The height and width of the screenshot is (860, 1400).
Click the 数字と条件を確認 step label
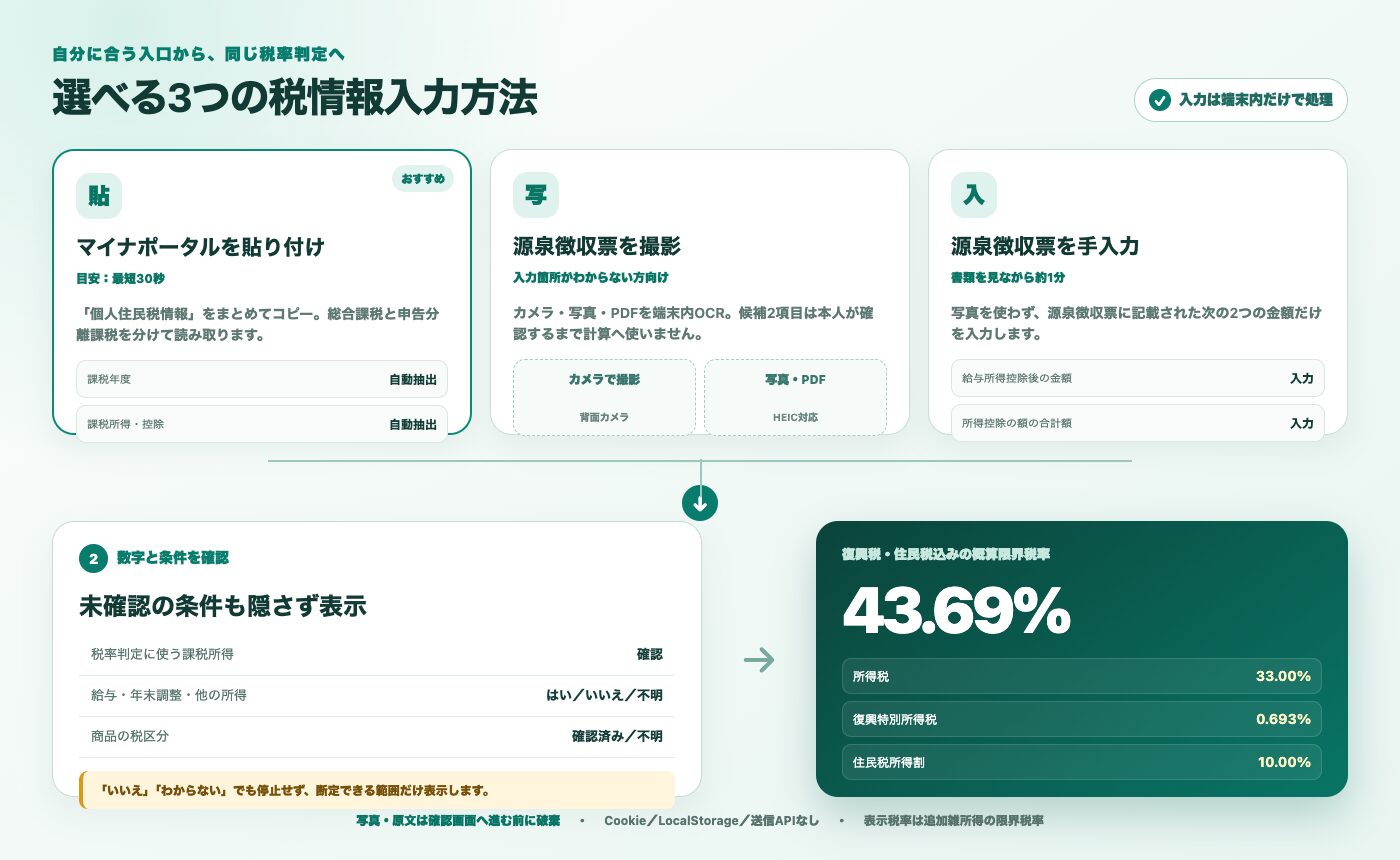tap(173, 558)
